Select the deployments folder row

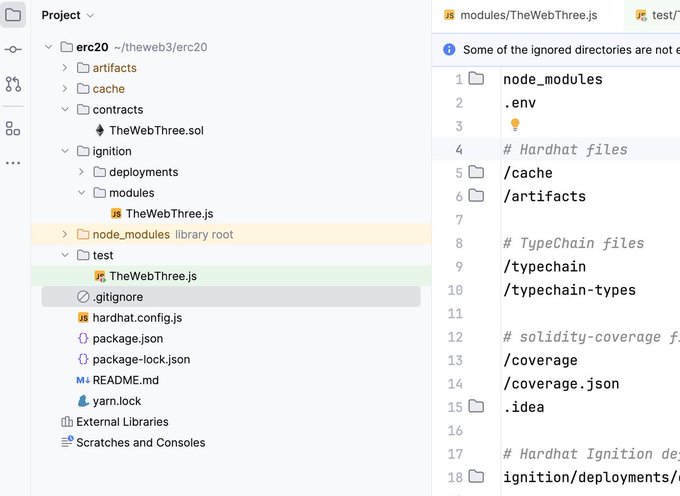[x=144, y=172]
